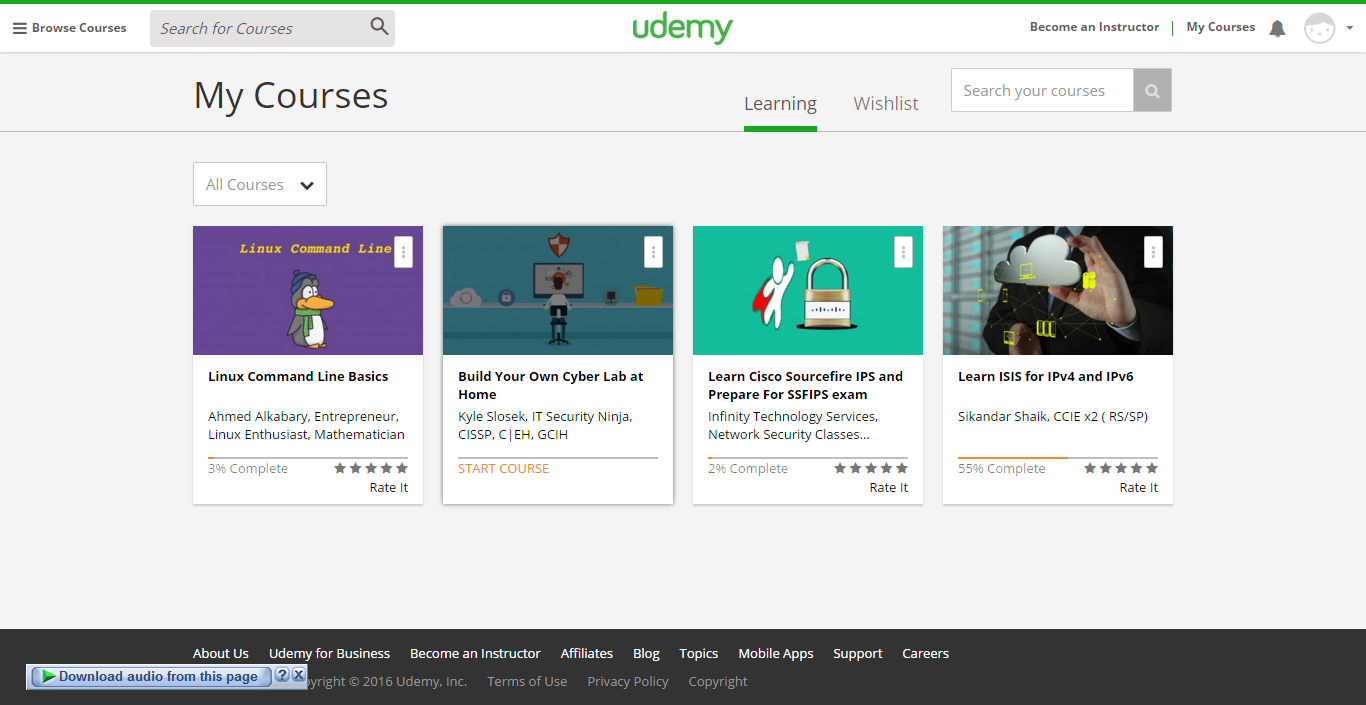Click the play icon on Download audio bar

click(48, 677)
